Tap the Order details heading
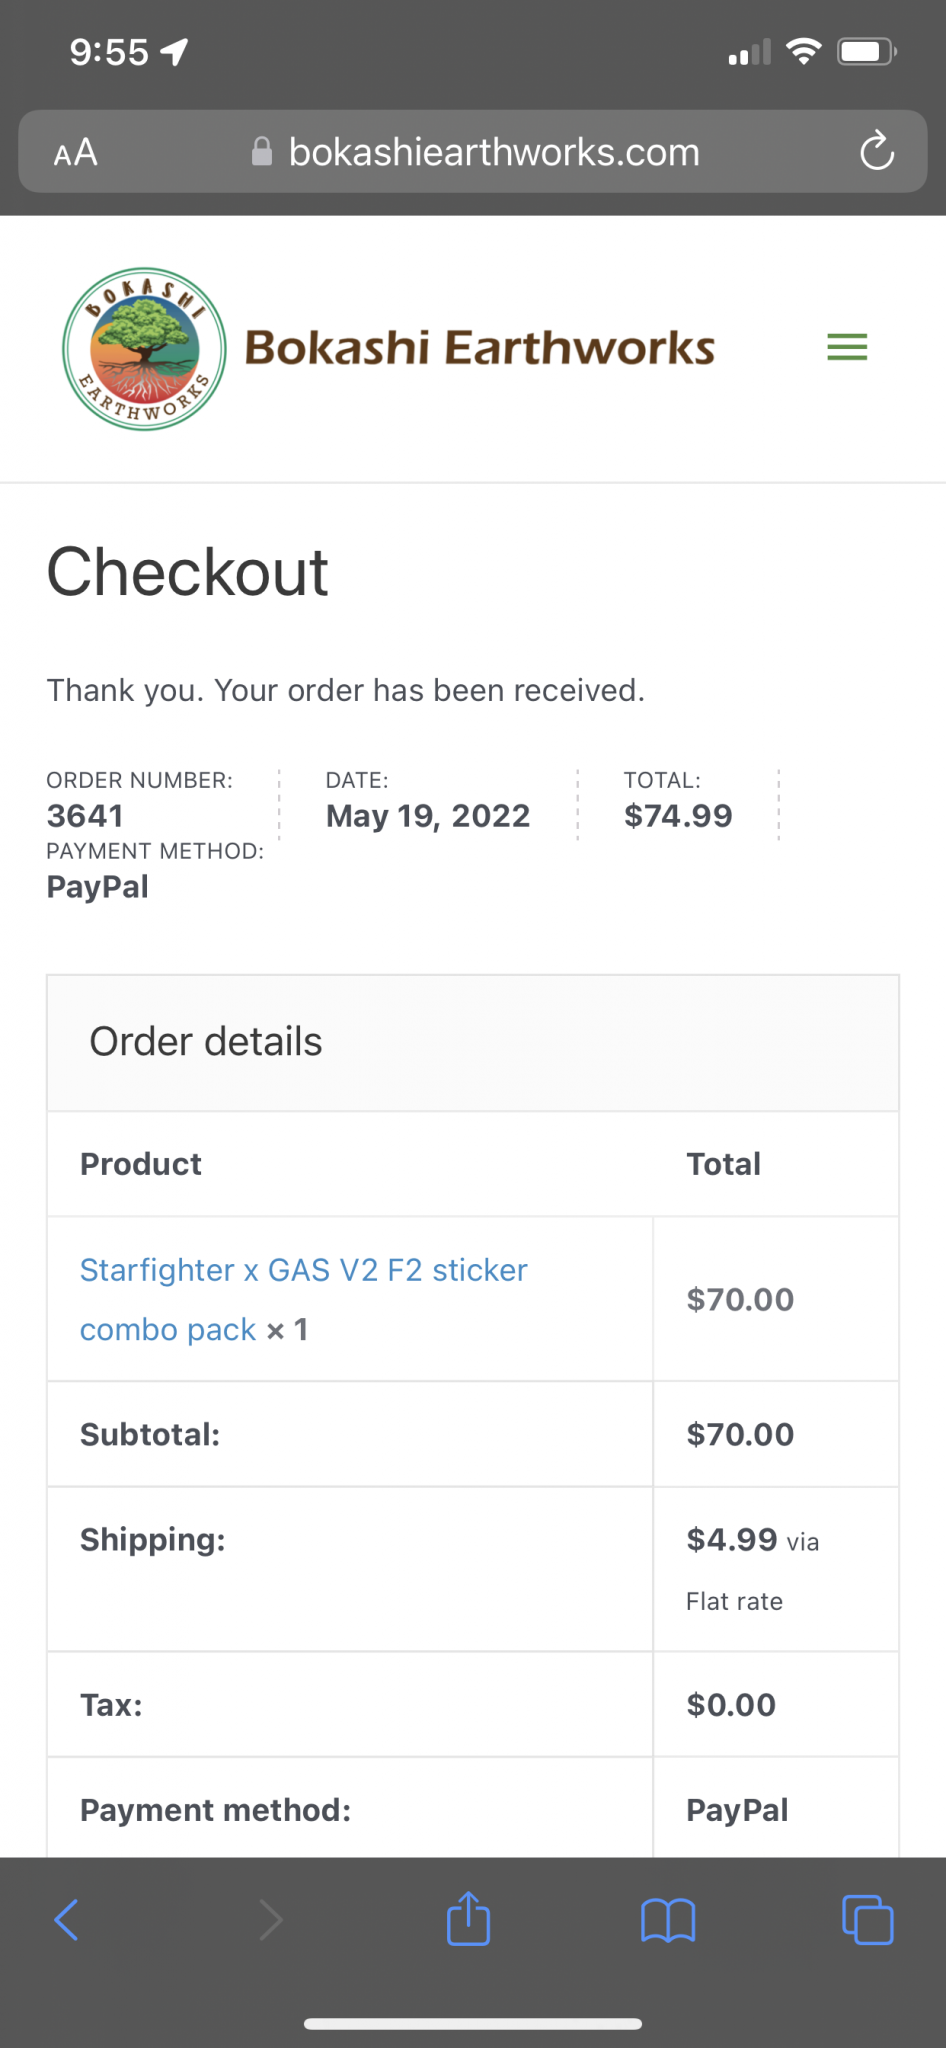946x2048 pixels. 206,1042
